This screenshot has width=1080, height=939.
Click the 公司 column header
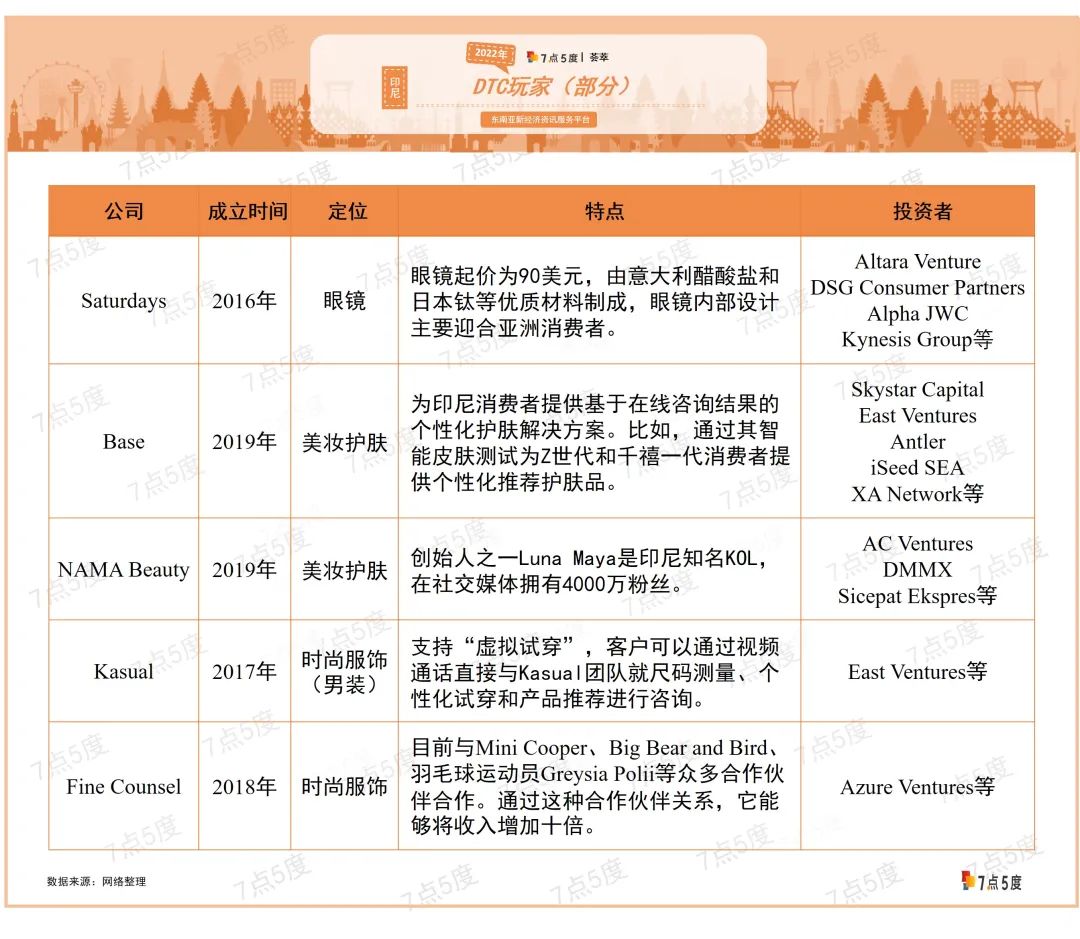tap(124, 211)
